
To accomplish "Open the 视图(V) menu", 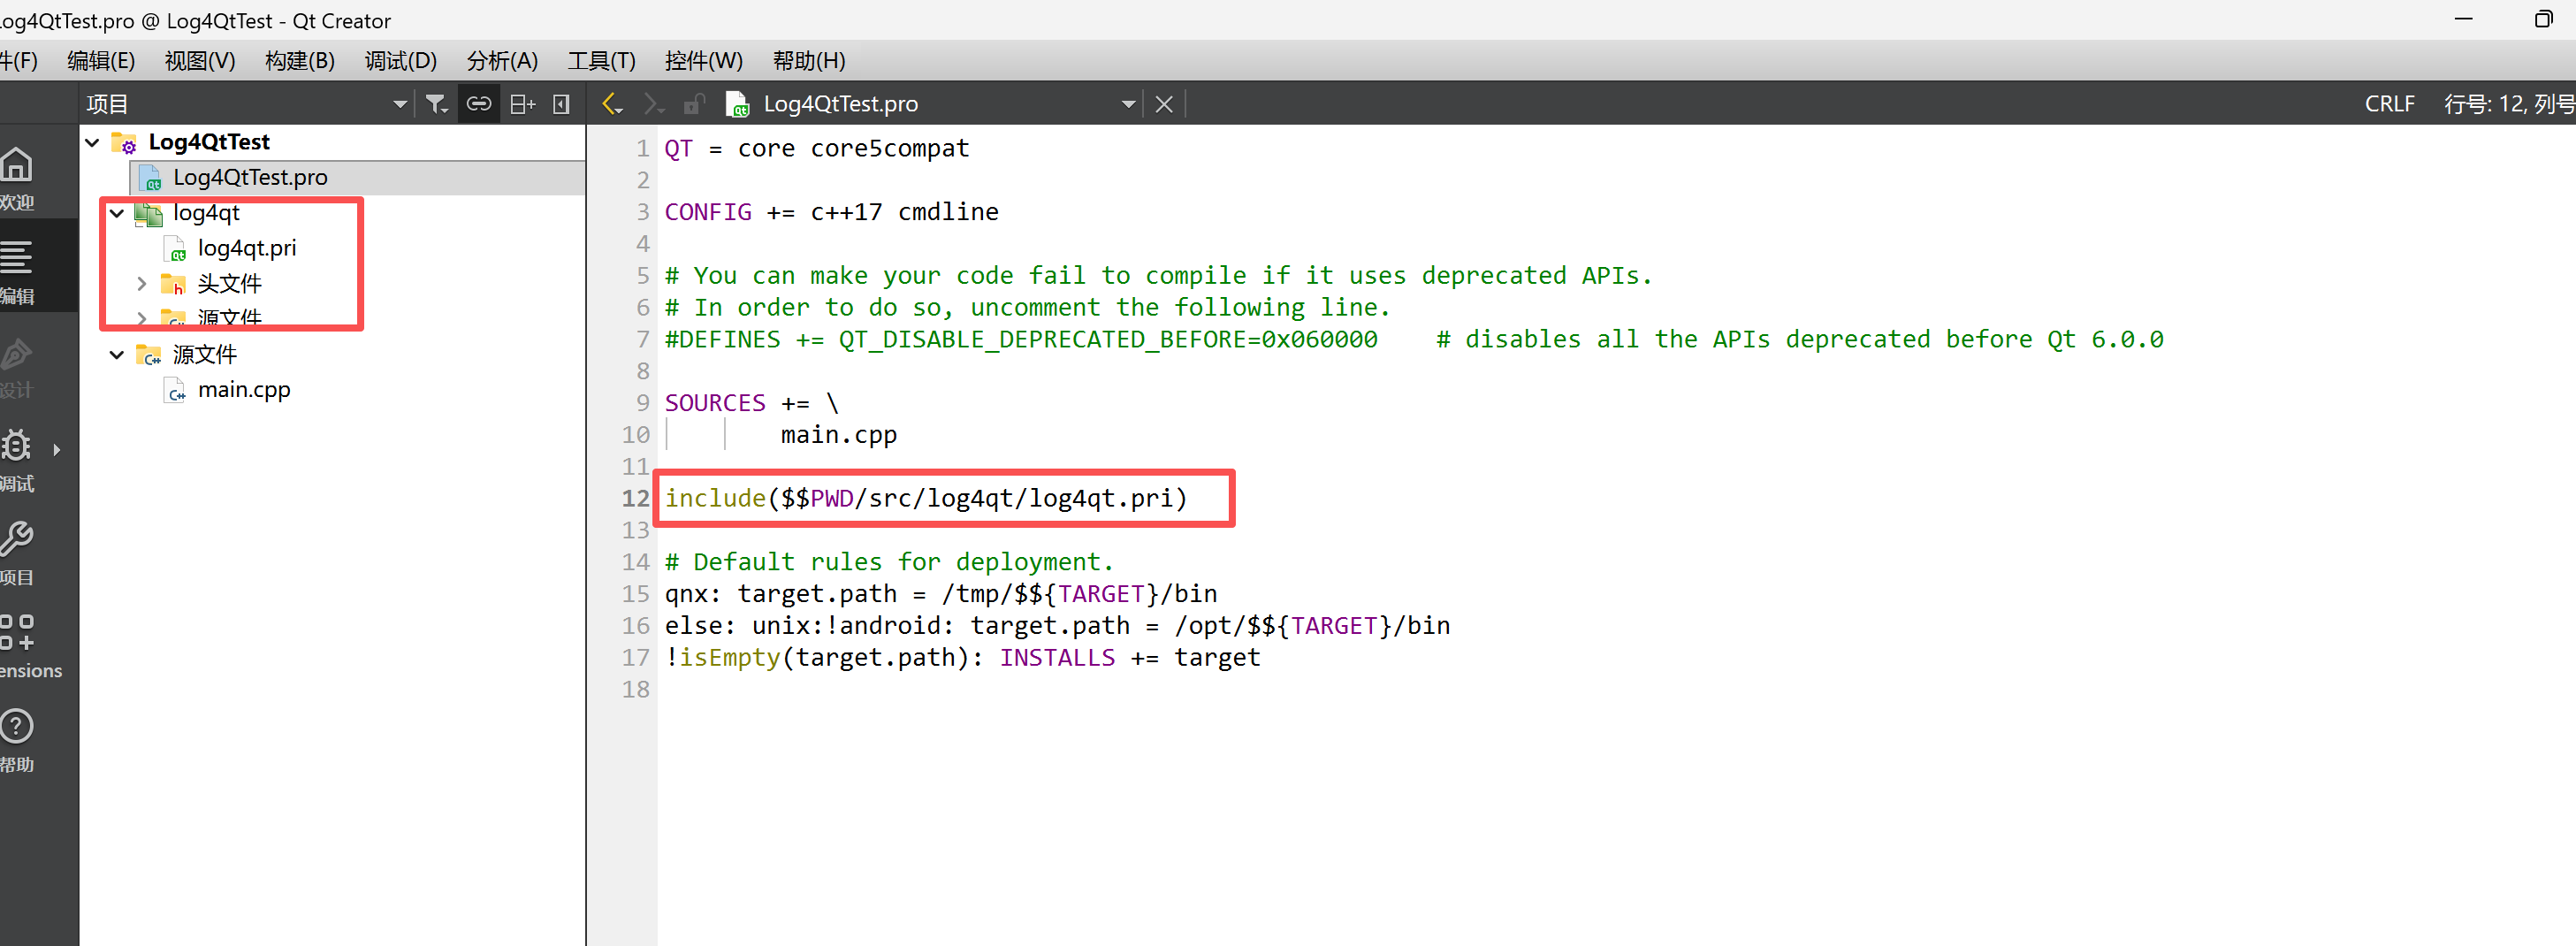I will pos(200,61).
